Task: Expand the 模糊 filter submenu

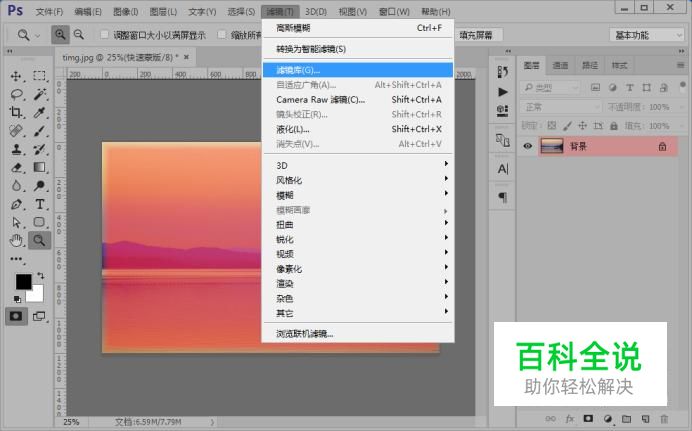Action: point(358,195)
